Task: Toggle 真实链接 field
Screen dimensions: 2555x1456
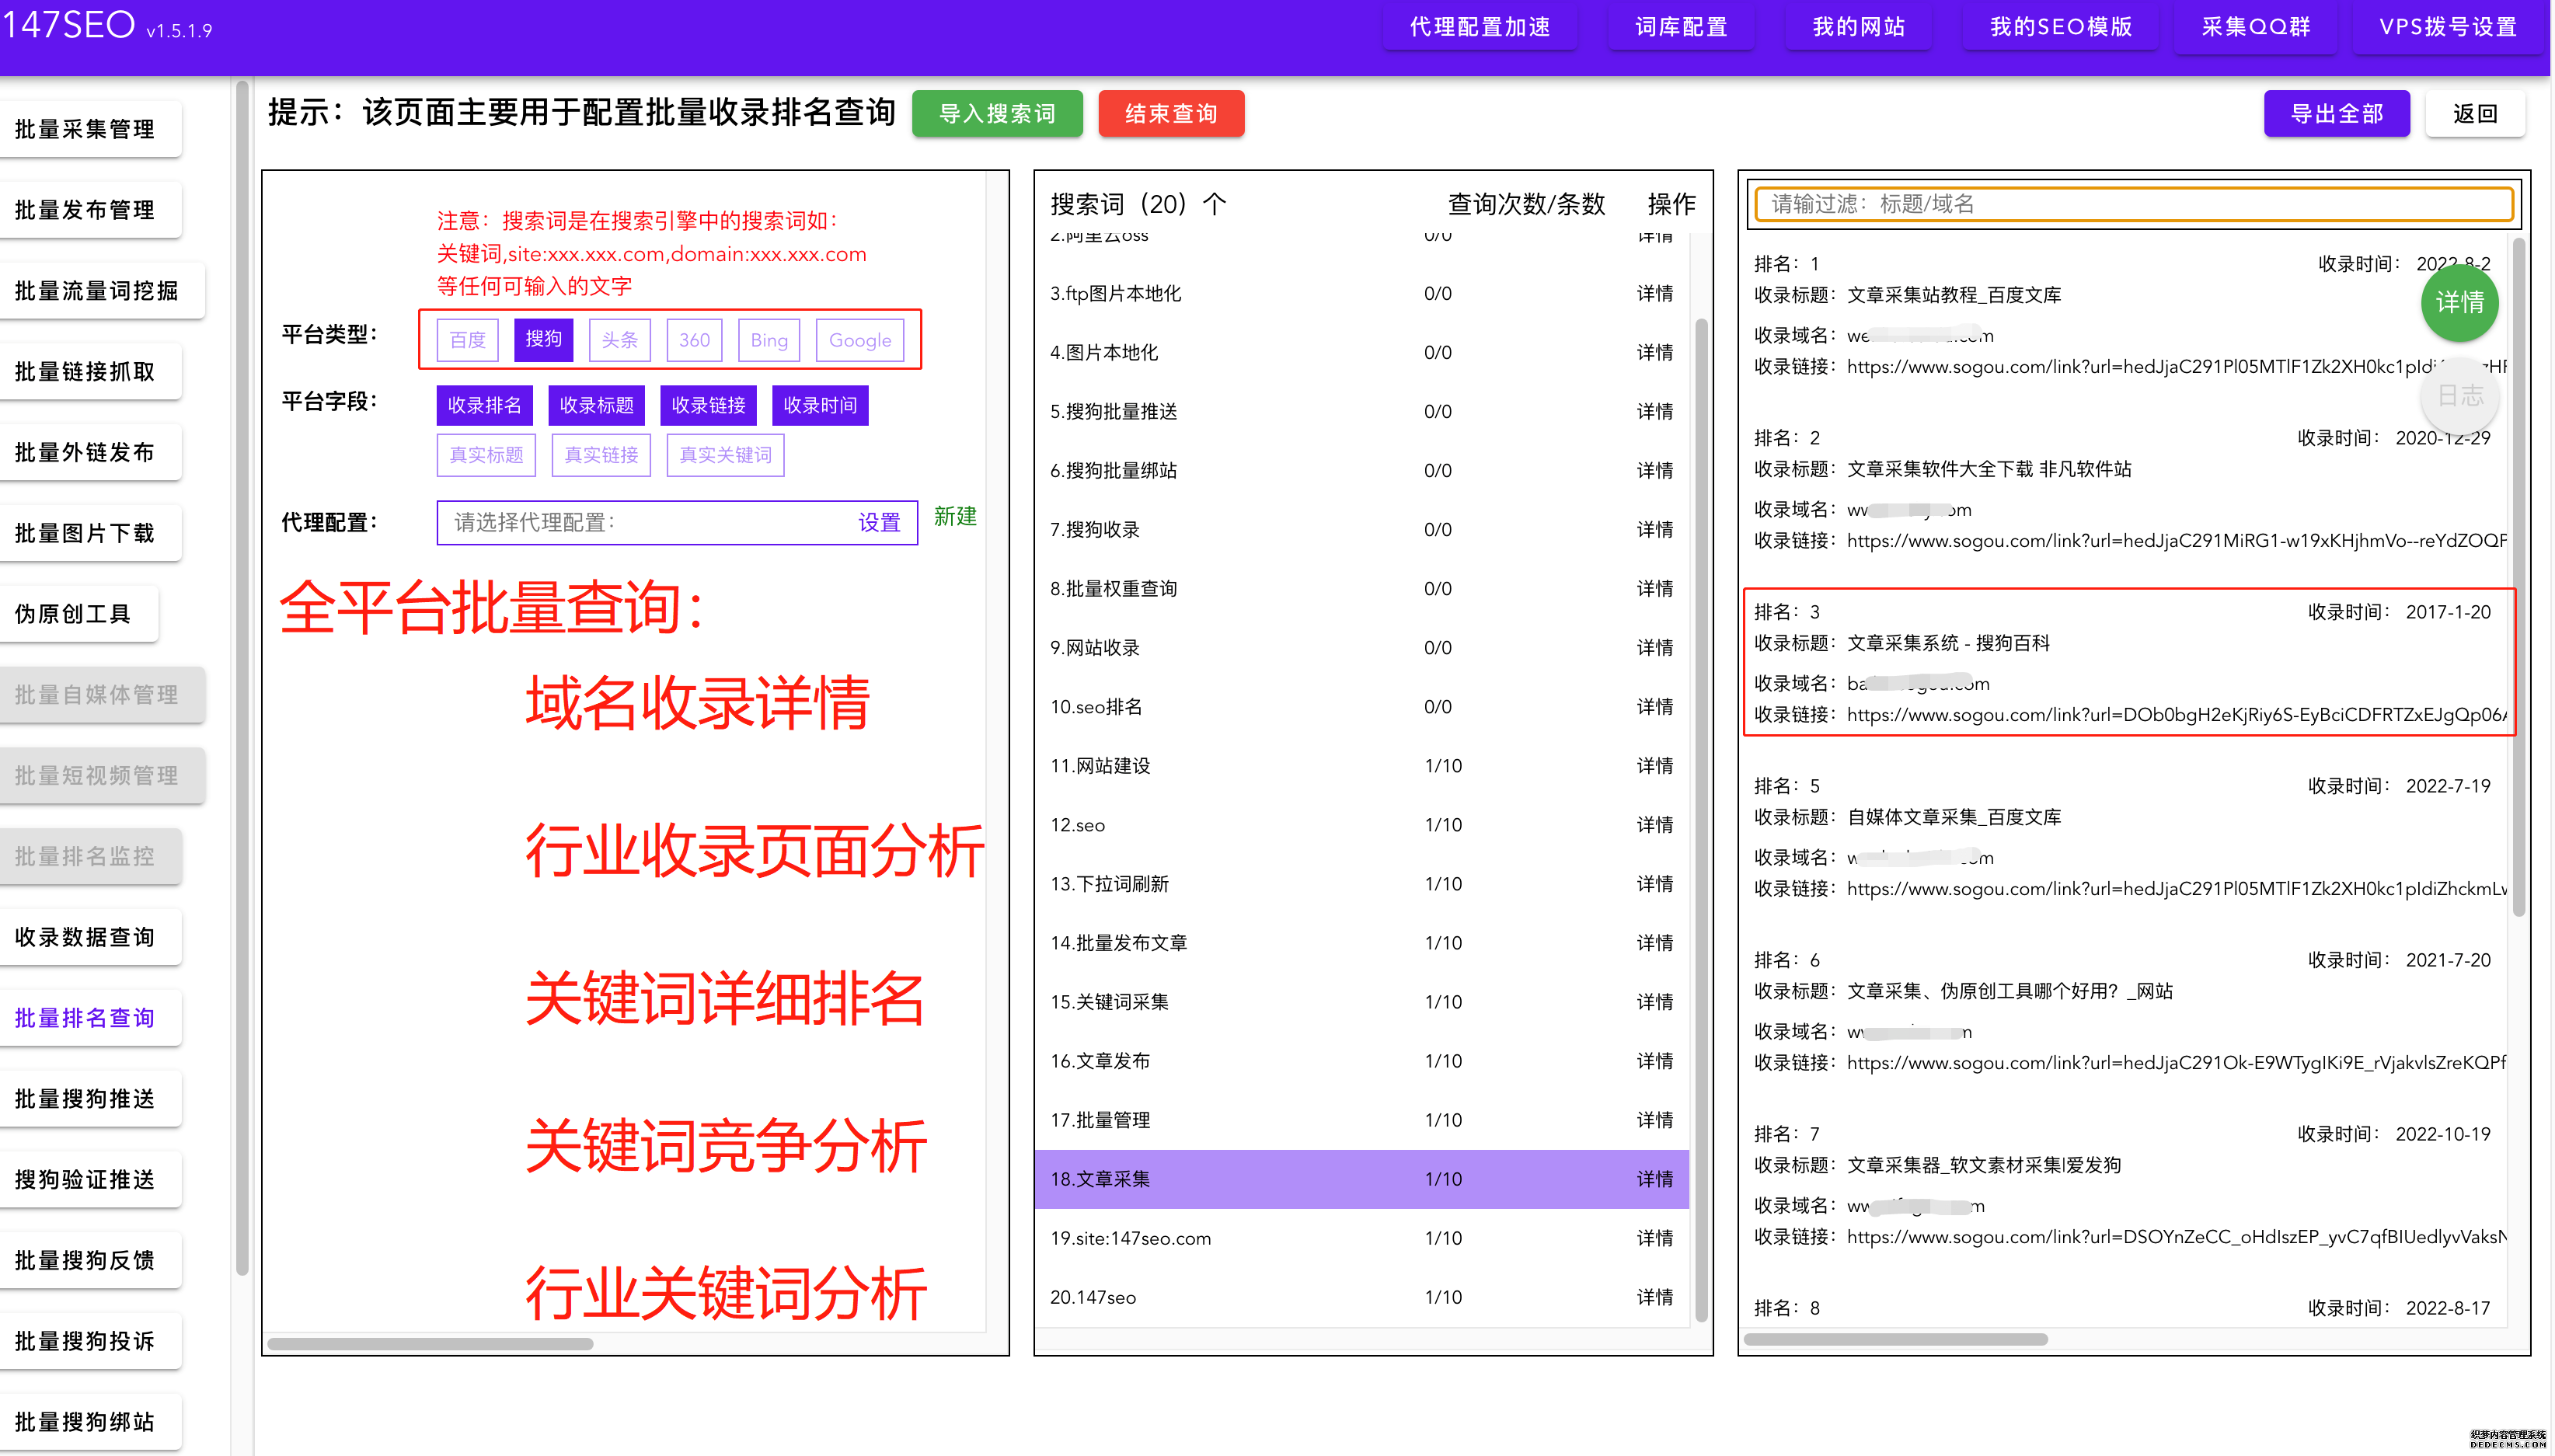Action: coord(601,455)
